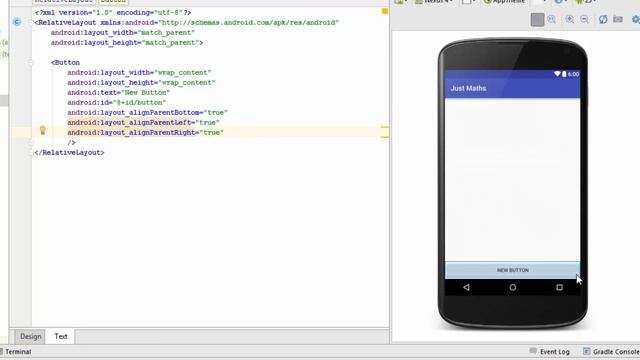
Task: Click the layout_width="wrap_content" line
Action: click(x=139, y=73)
